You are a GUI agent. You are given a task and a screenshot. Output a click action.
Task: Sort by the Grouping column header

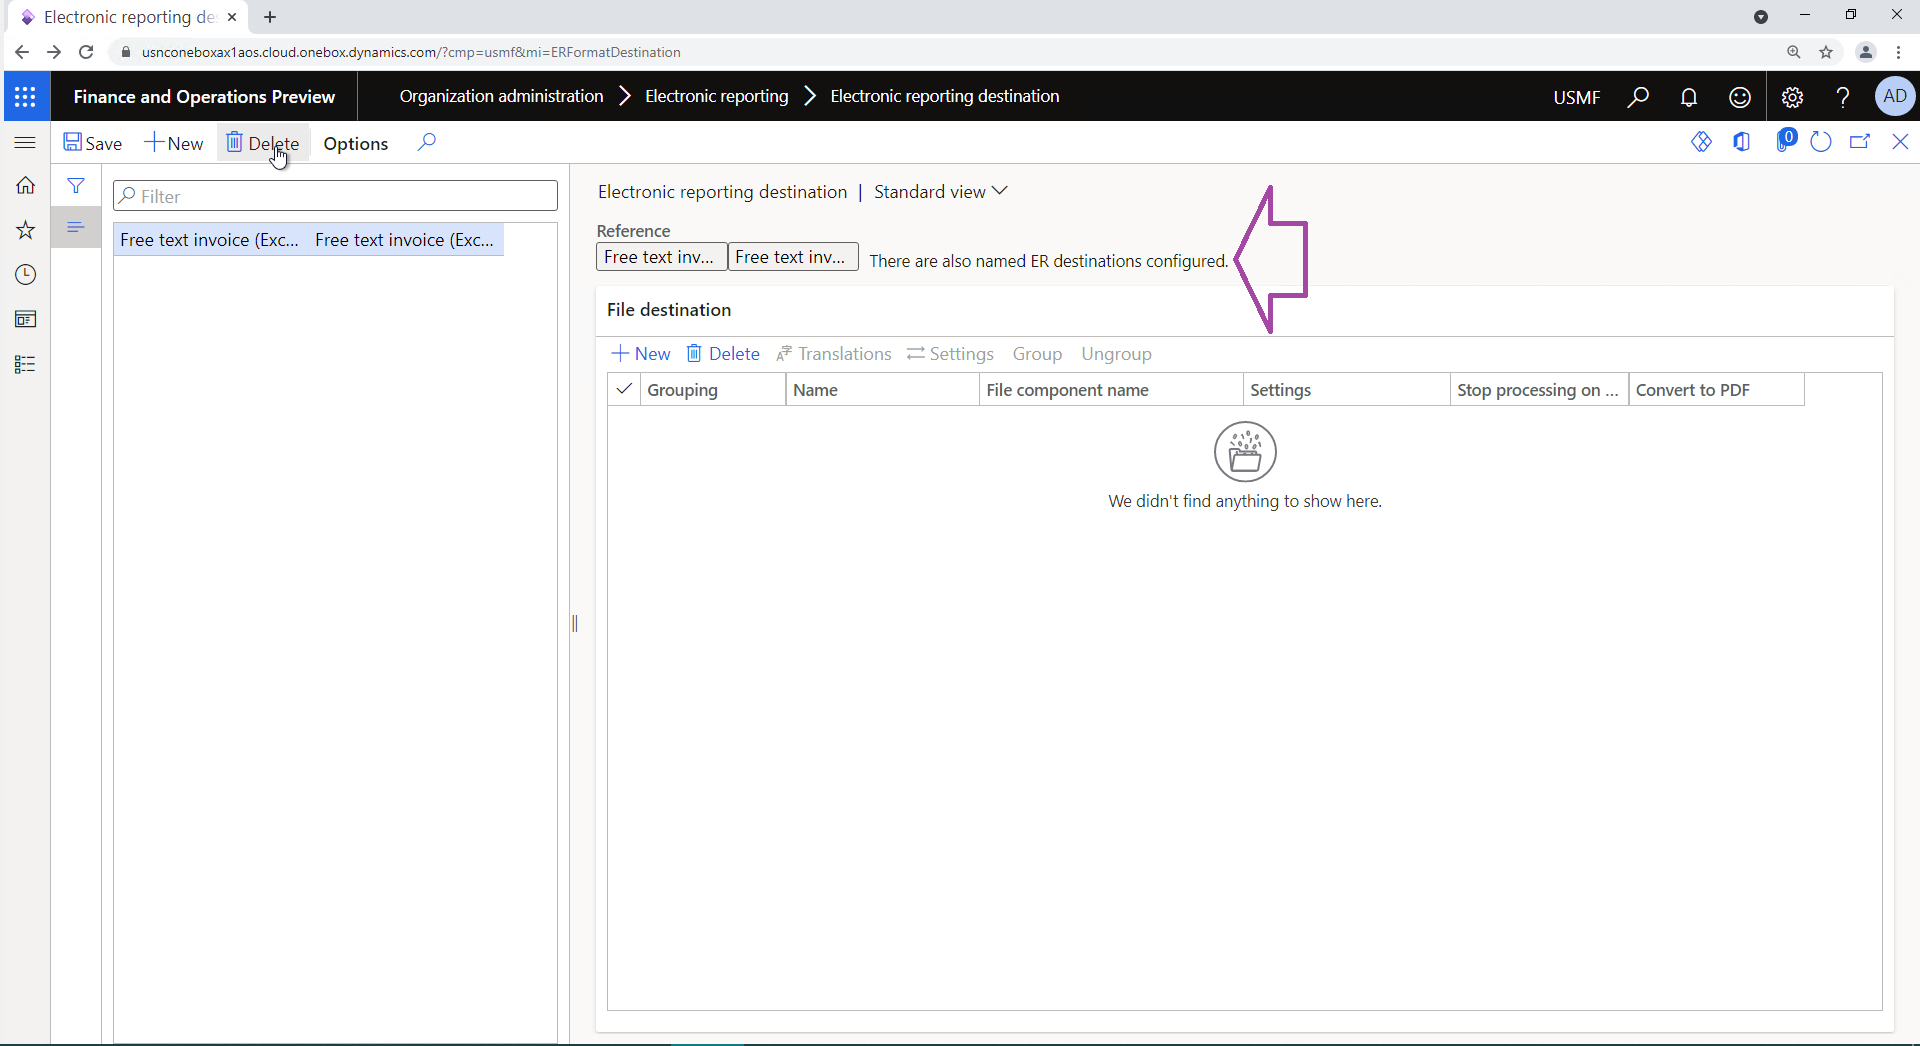click(713, 390)
